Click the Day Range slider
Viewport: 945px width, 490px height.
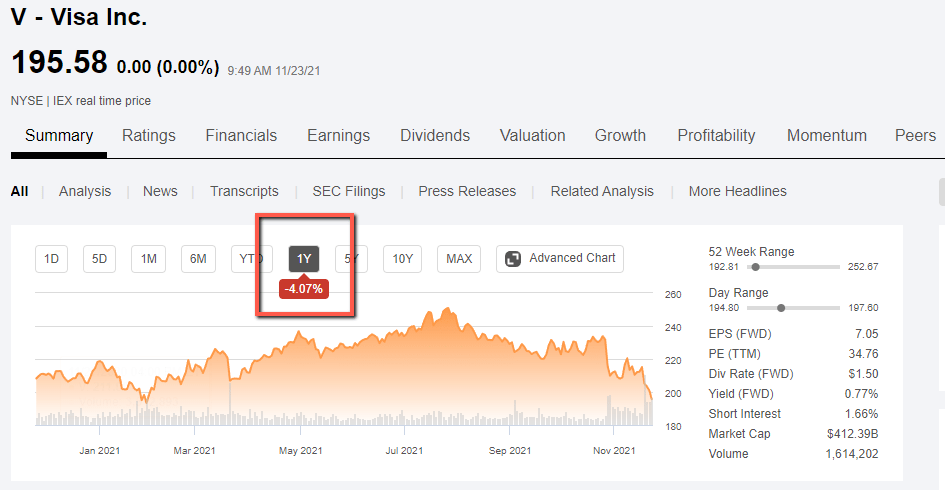tap(793, 308)
